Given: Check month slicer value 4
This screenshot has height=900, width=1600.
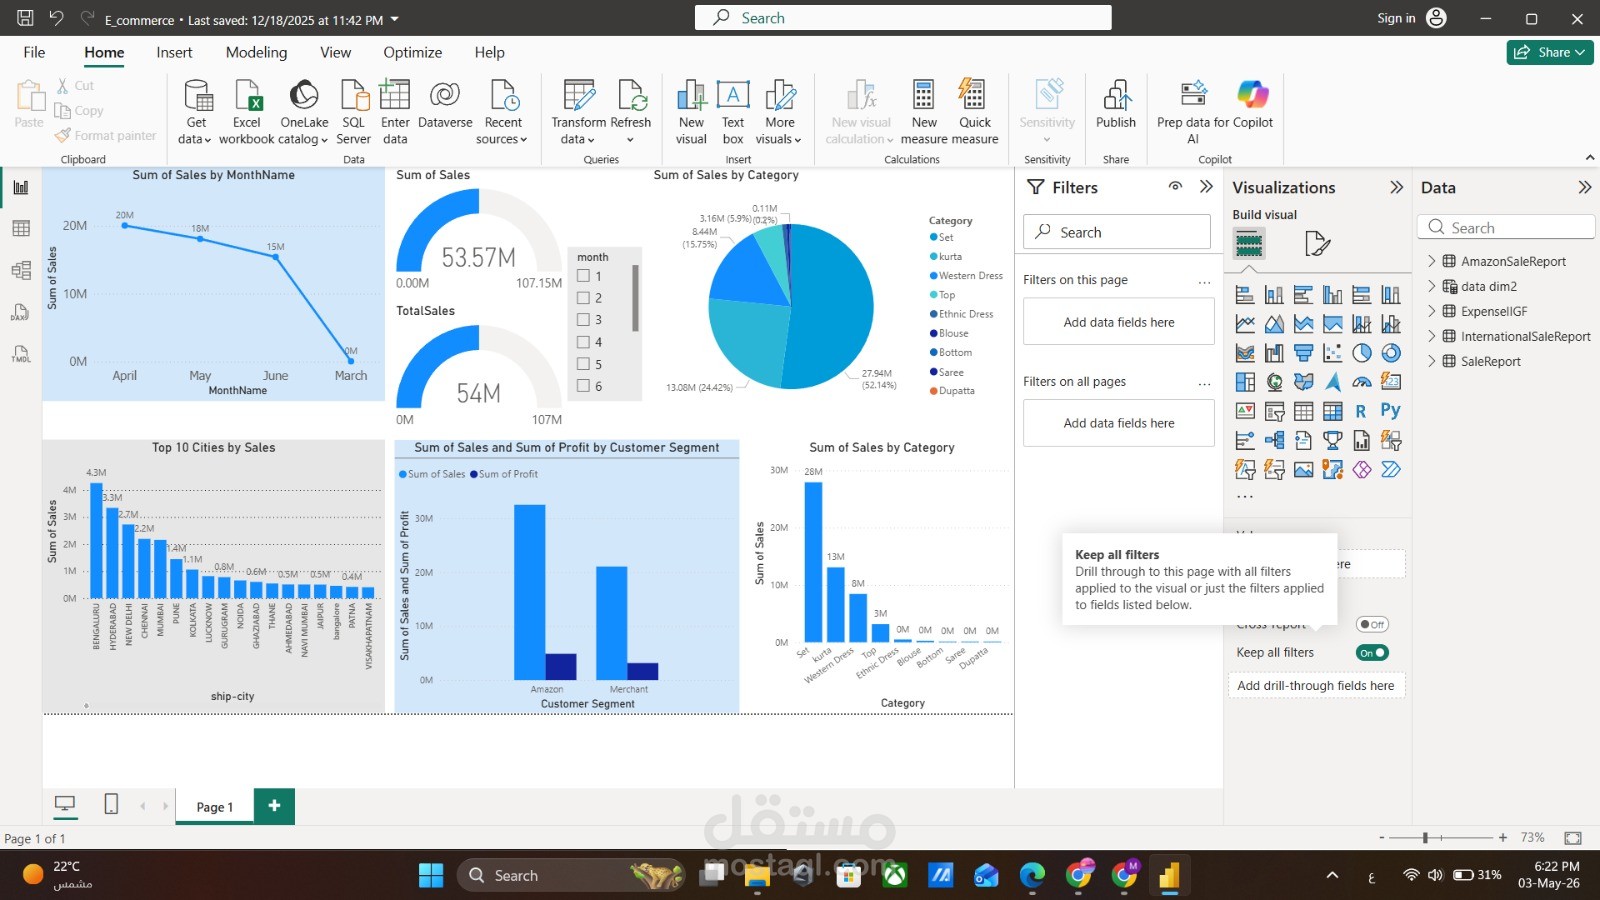Looking at the screenshot, I should pos(583,342).
